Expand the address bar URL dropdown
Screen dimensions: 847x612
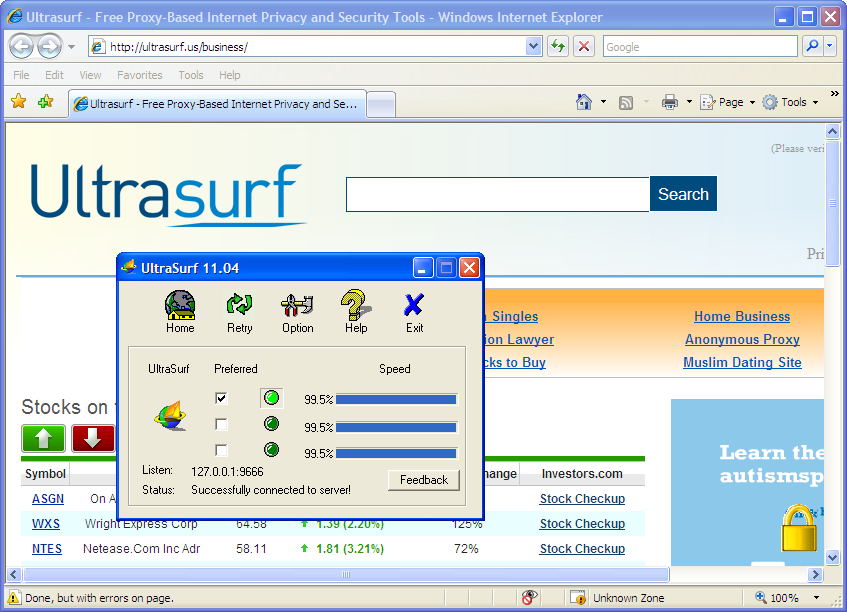(534, 47)
